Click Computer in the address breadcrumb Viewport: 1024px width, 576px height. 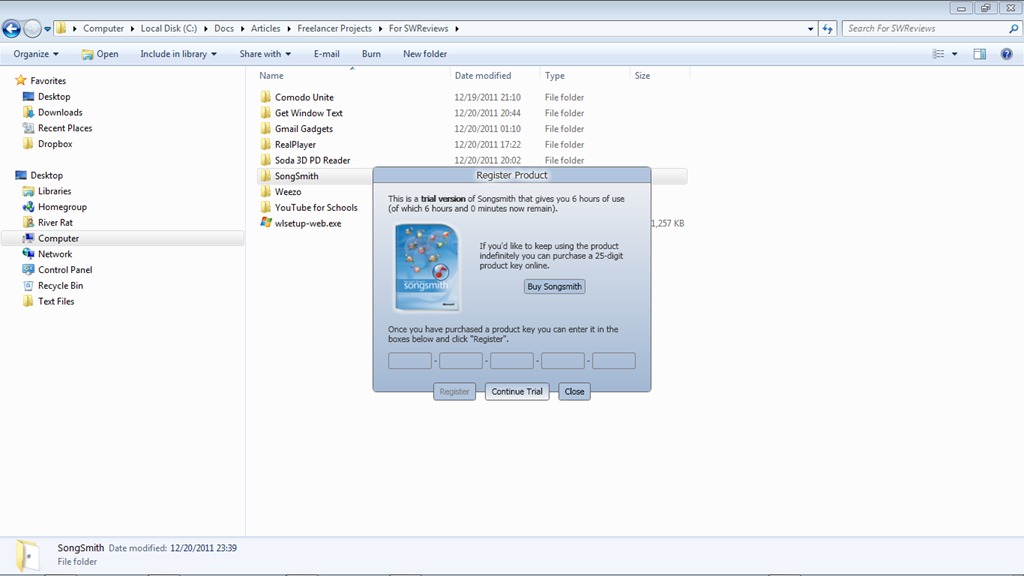click(103, 29)
